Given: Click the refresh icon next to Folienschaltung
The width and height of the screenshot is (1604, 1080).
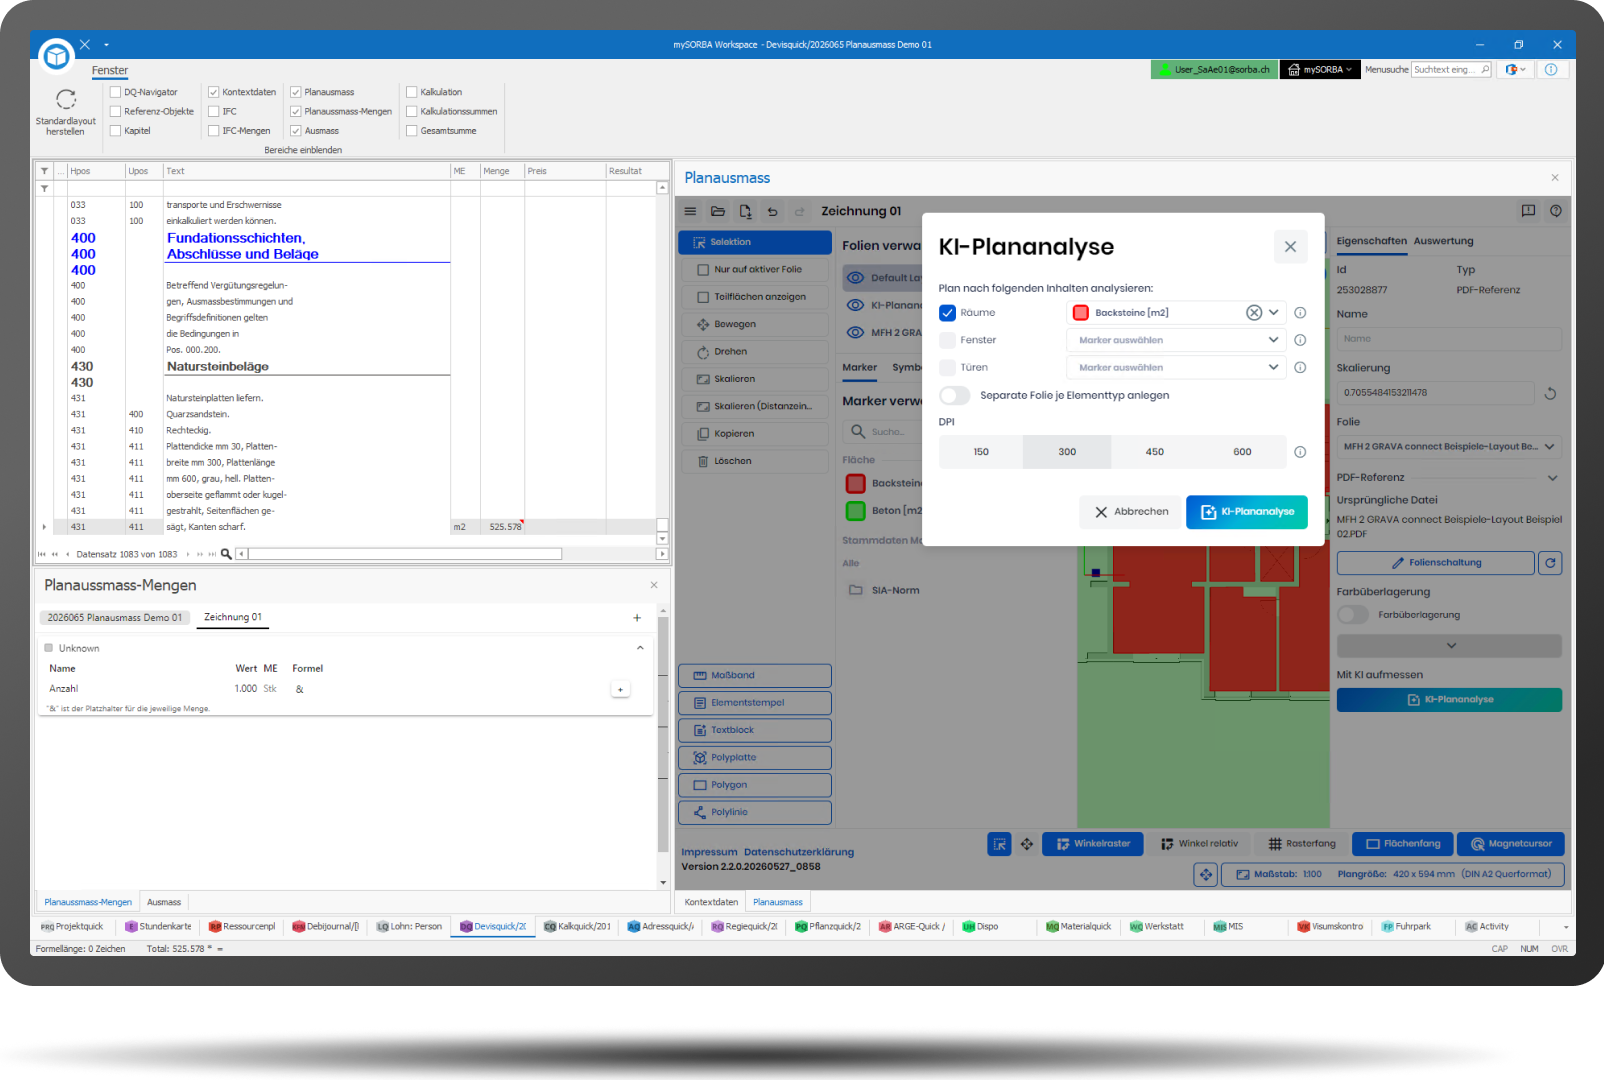Looking at the screenshot, I should click(x=1550, y=563).
